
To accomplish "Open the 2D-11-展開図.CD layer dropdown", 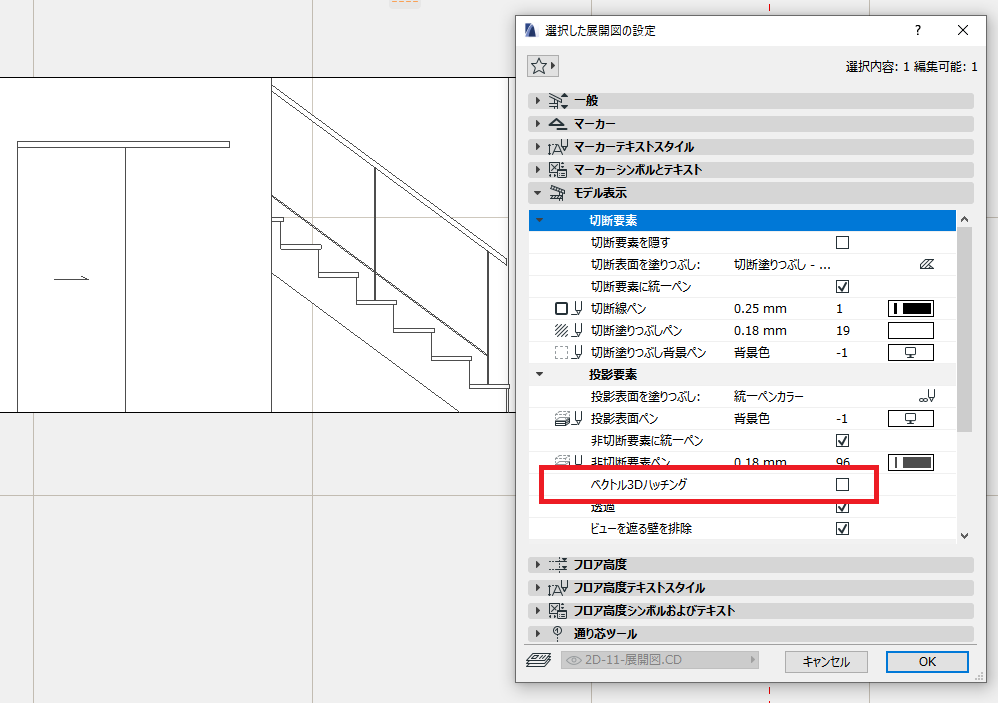I will 659,660.
